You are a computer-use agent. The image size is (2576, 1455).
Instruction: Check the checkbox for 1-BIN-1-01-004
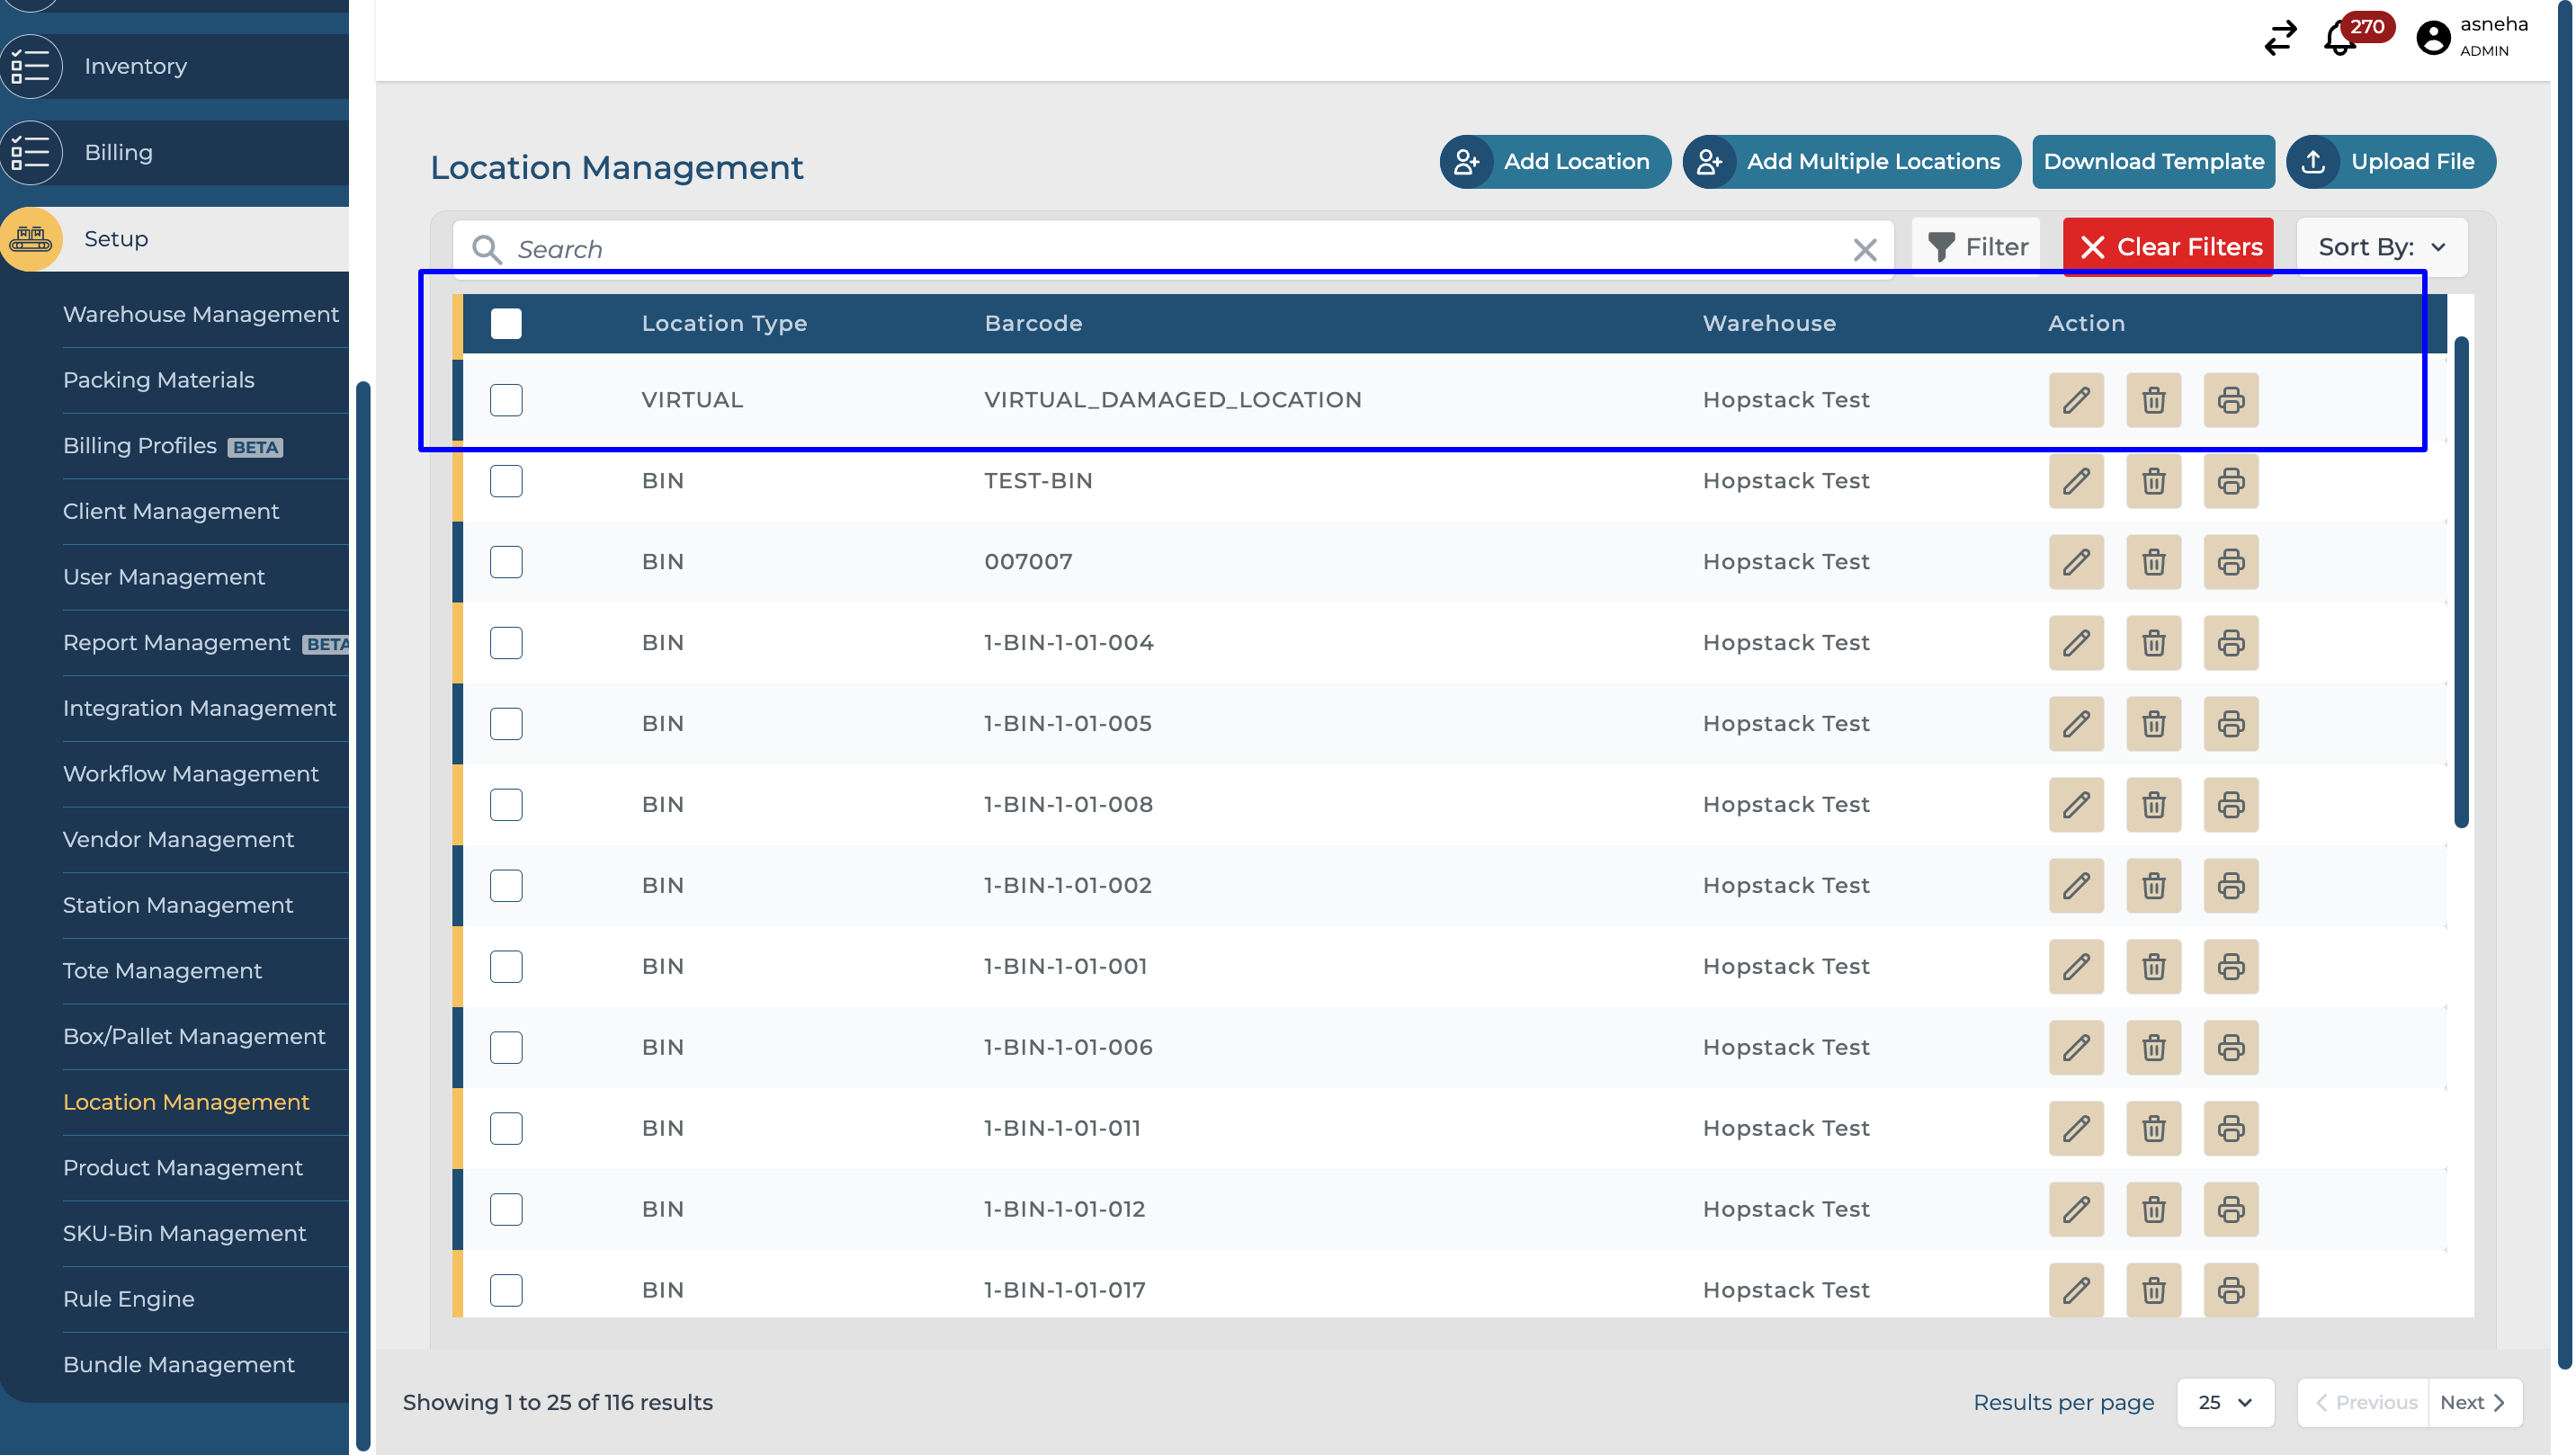(506, 643)
